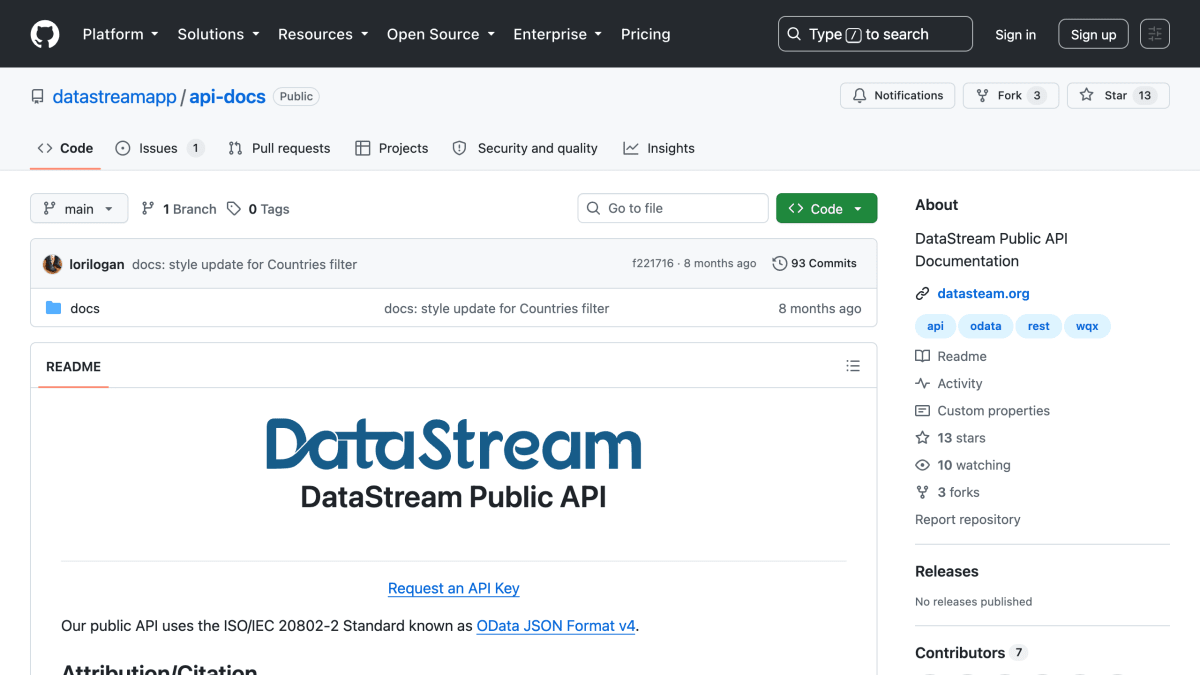The width and height of the screenshot is (1200, 675).
Task: Open the api-docs repository link
Action: [227, 97]
